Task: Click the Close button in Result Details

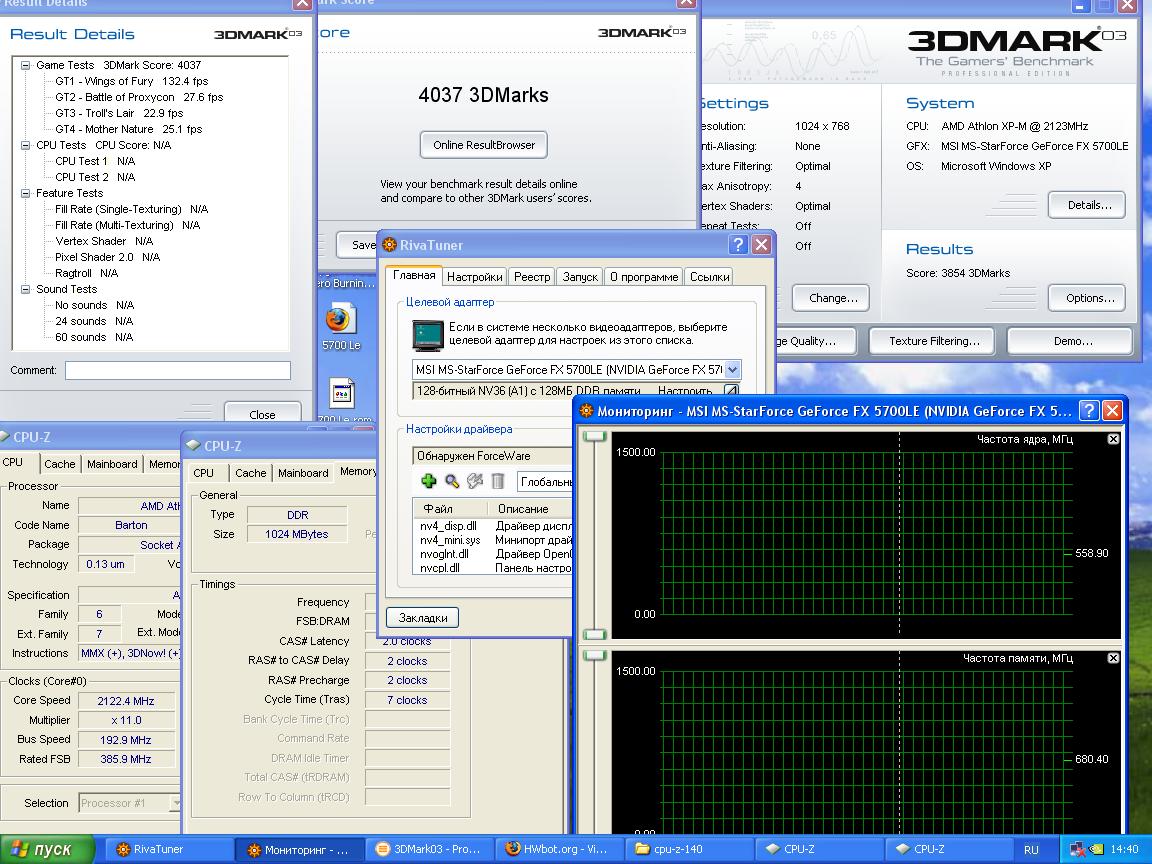Action: coord(262,413)
